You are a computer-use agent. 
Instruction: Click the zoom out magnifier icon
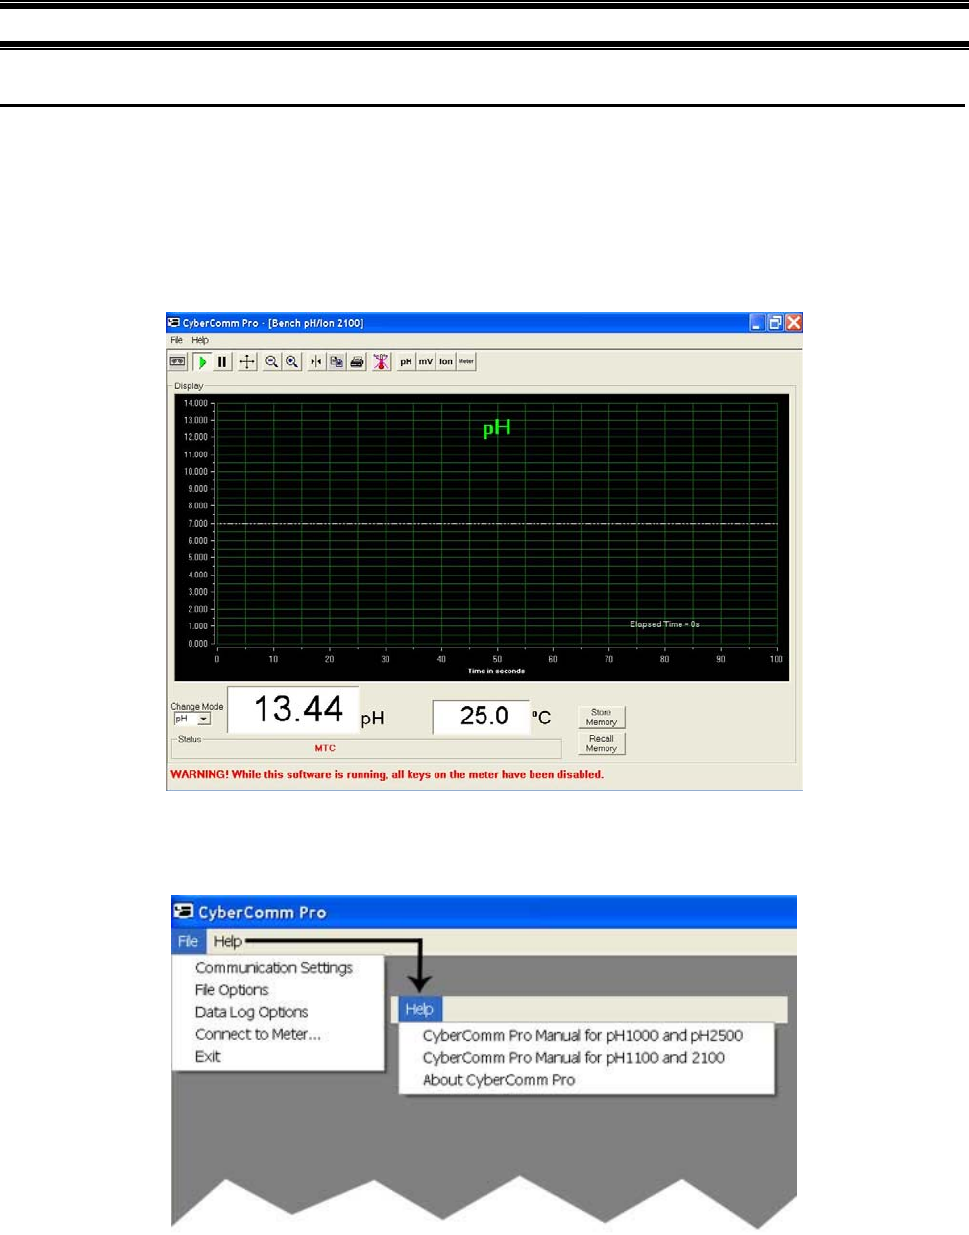click(271, 362)
